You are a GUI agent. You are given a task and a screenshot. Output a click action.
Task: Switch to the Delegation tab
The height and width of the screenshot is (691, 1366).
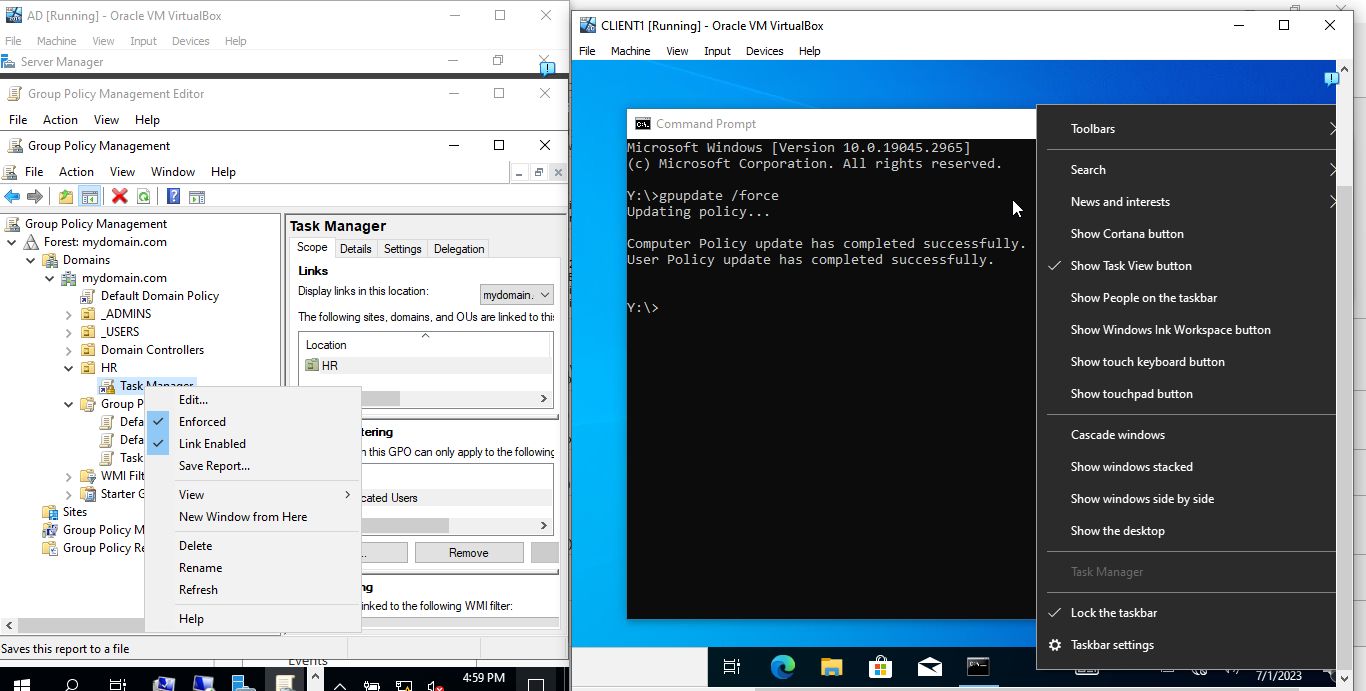[459, 249]
